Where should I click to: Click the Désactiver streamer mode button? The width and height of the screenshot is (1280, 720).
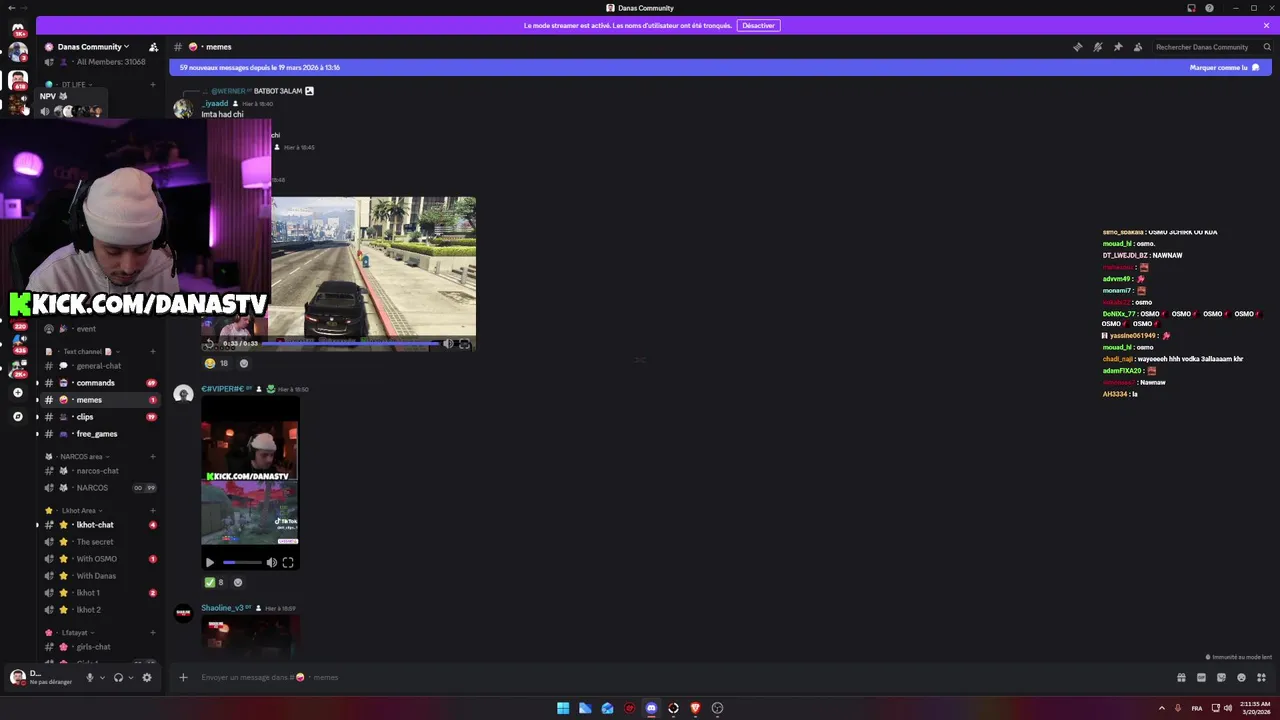(758, 25)
